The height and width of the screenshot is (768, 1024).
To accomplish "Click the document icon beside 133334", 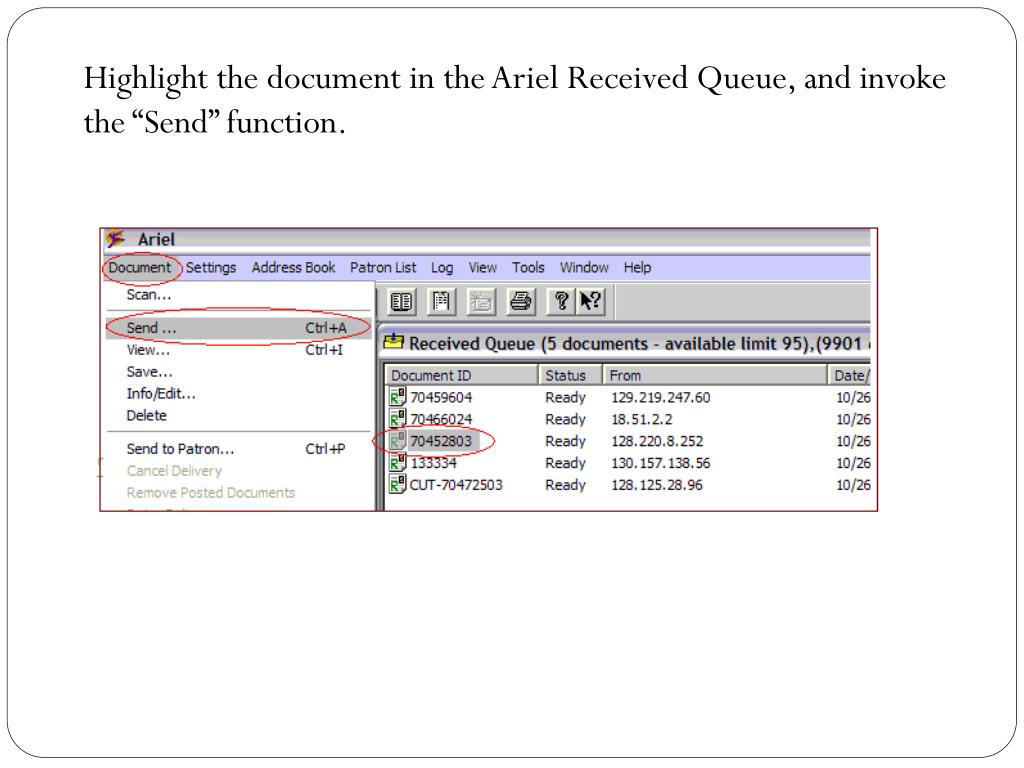I will click(x=398, y=463).
